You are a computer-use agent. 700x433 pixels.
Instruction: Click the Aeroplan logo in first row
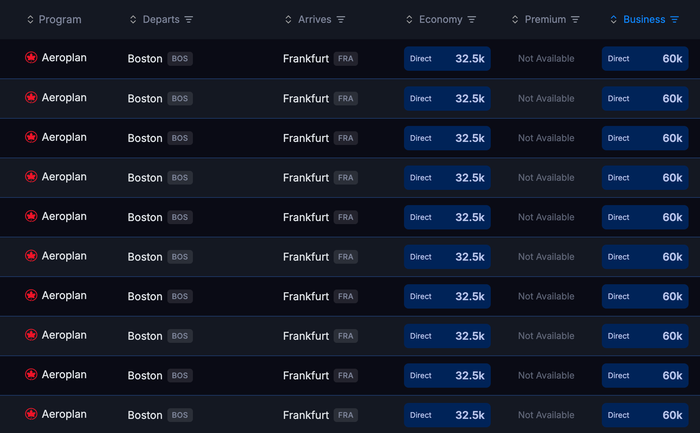coord(31,58)
